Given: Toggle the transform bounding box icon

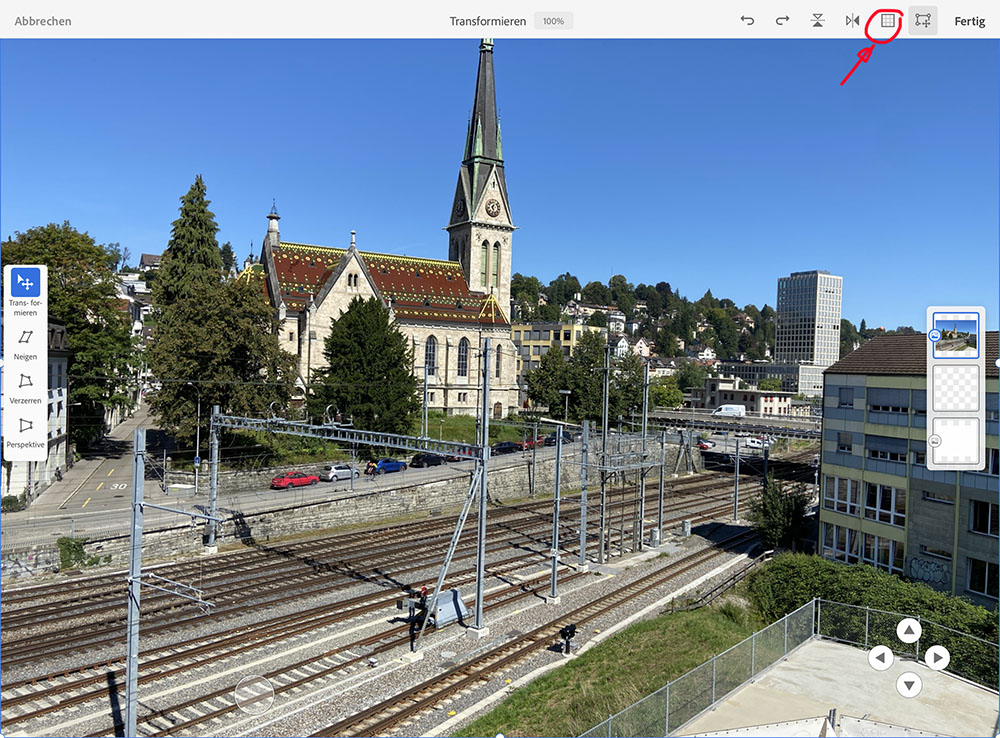Looking at the screenshot, I should (922, 20).
